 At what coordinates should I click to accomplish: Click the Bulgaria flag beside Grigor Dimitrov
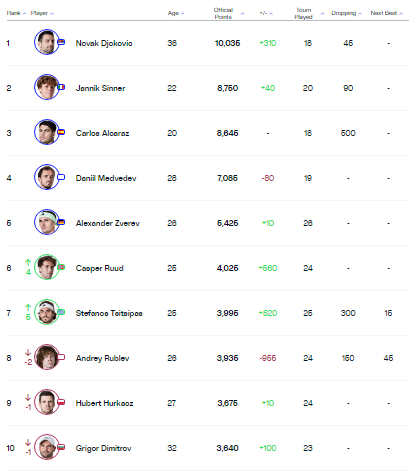(x=61, y=447)
